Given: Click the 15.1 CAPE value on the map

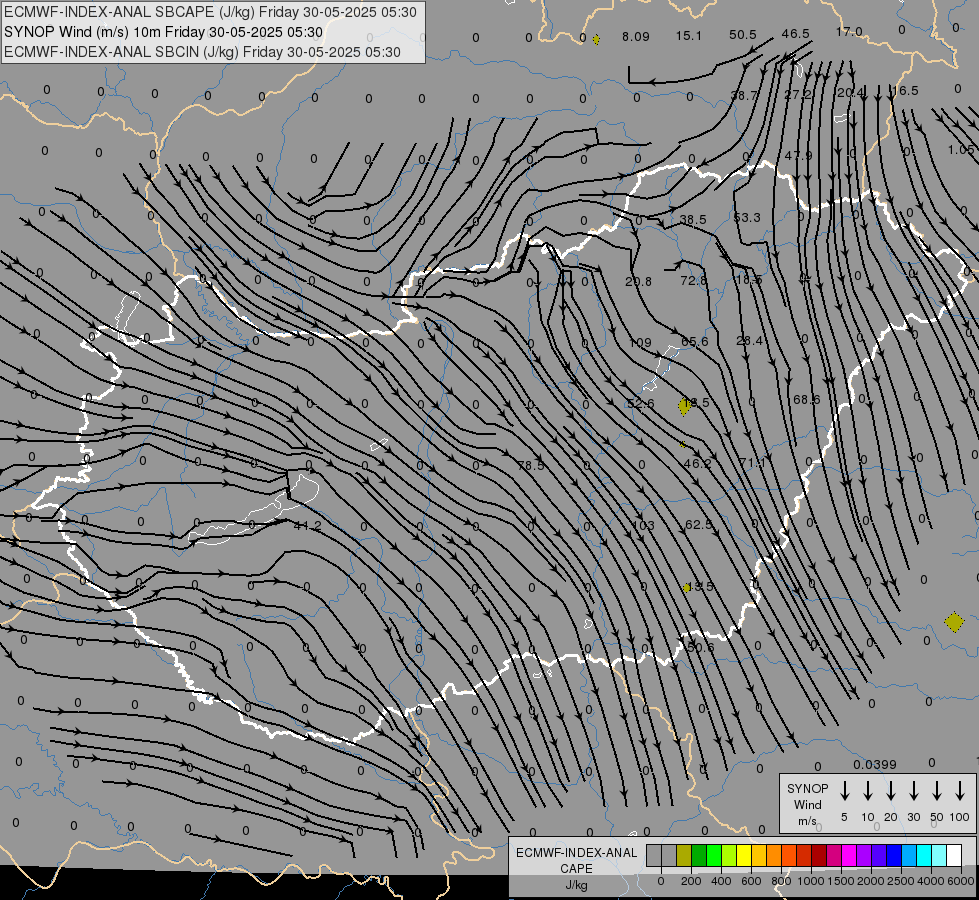Looking at the screenshot, I should click(689, 36).
